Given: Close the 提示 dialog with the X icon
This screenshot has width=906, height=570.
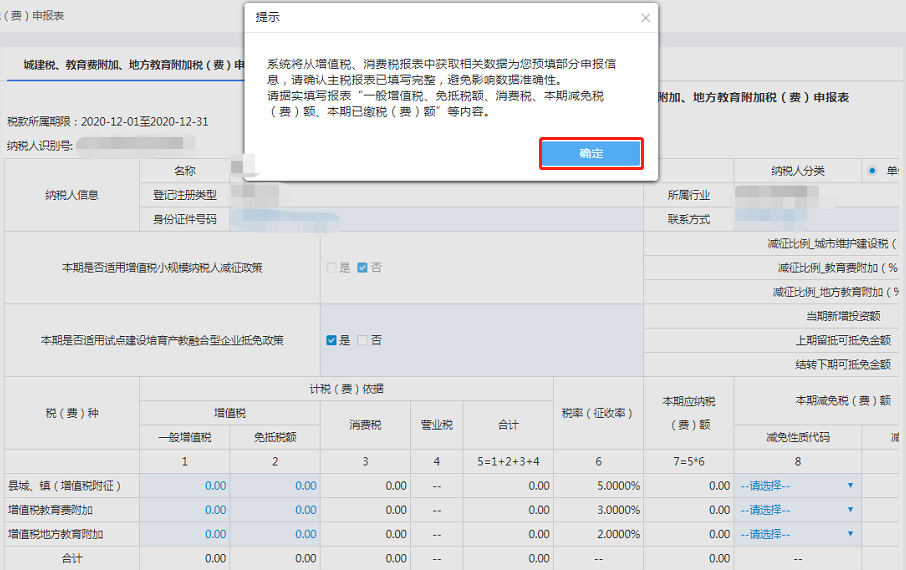Looking at the screenshot, I should [x=645, y=18].
